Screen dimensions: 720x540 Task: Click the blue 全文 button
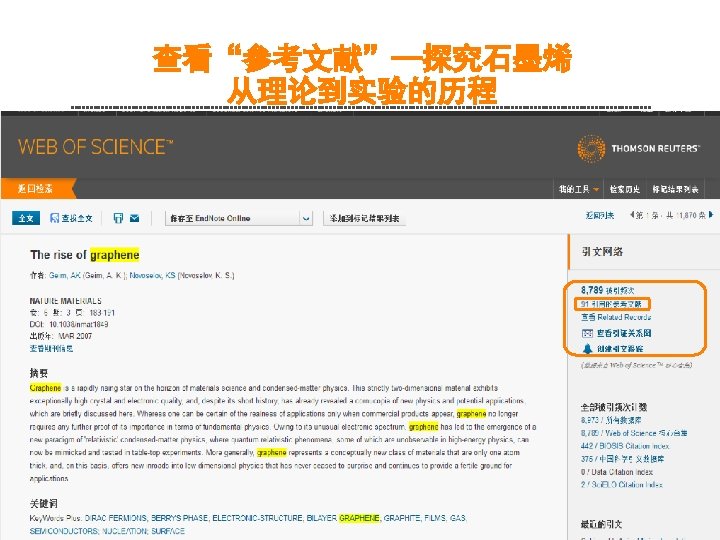click(26, 218)
